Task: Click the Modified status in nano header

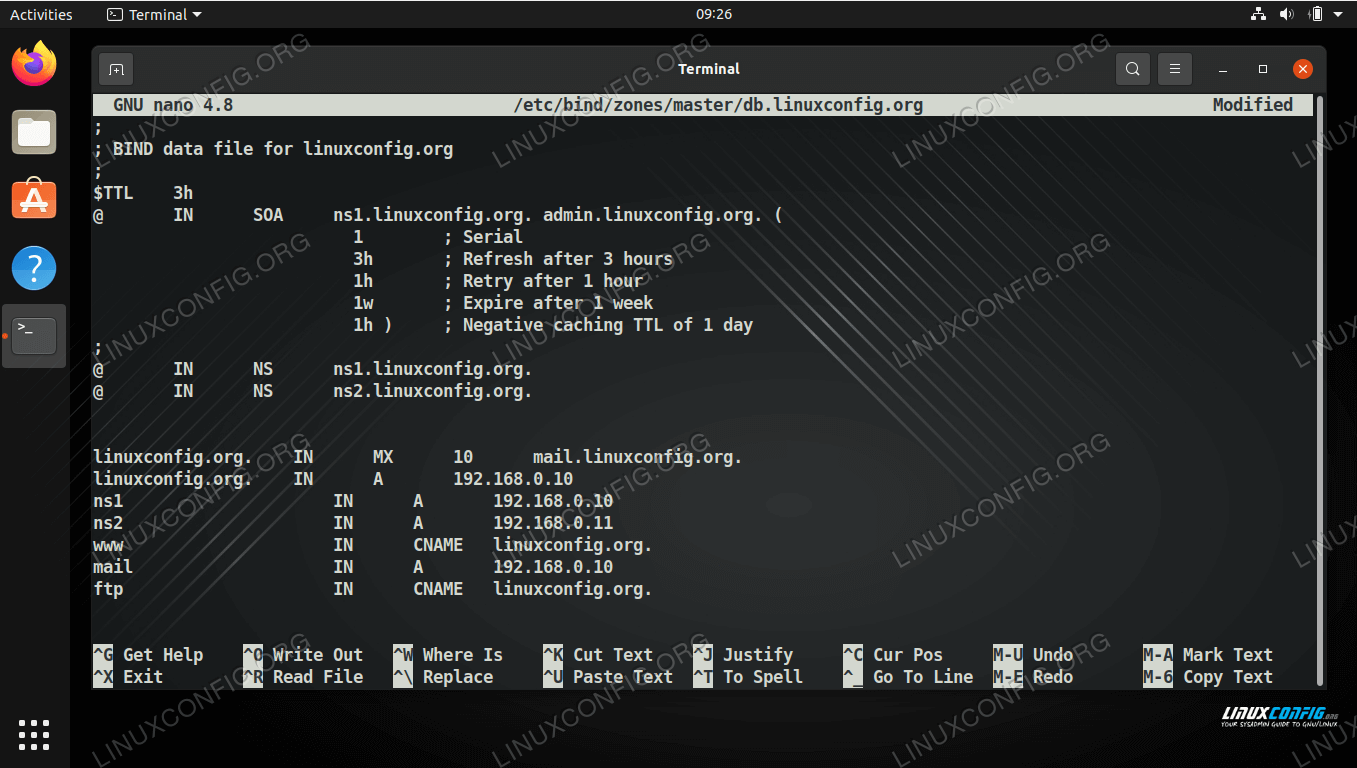Action: click(1253, 105)
